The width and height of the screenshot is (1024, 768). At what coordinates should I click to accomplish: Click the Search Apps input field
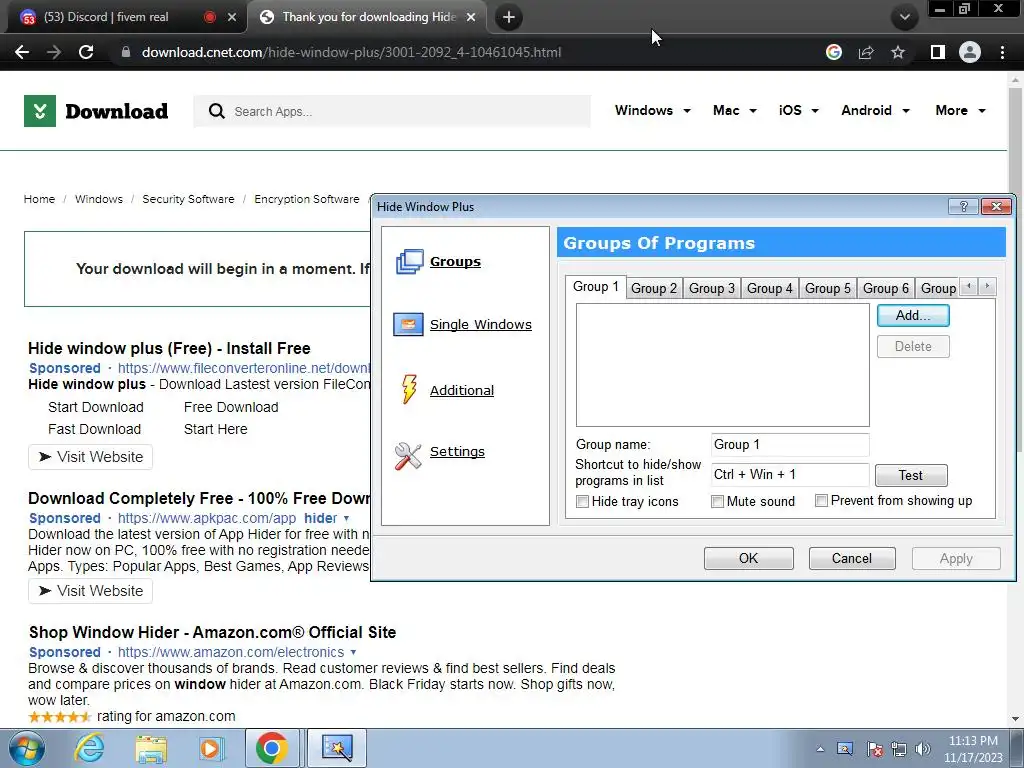click(392, 111)
